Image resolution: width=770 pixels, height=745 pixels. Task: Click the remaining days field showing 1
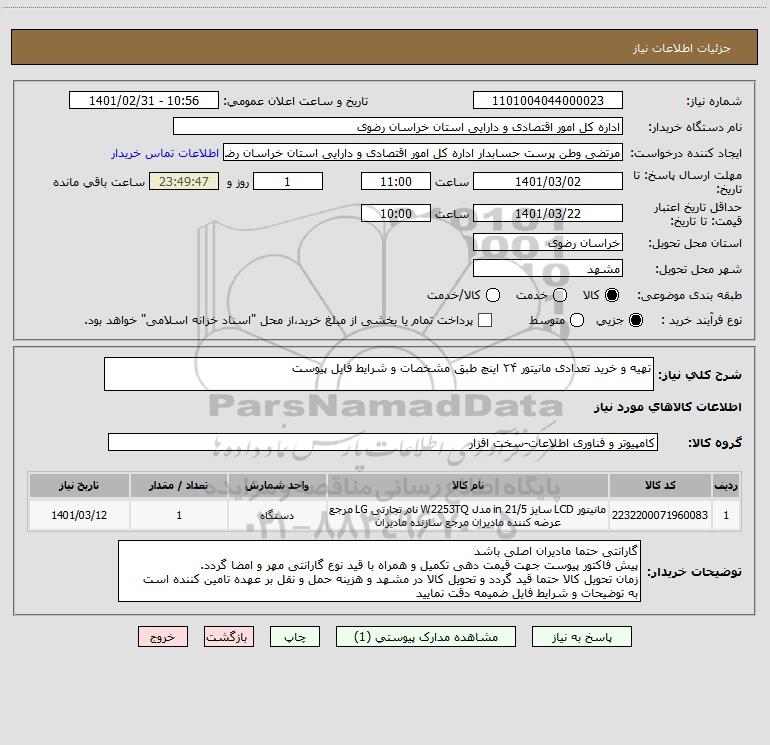click(288, 182)
